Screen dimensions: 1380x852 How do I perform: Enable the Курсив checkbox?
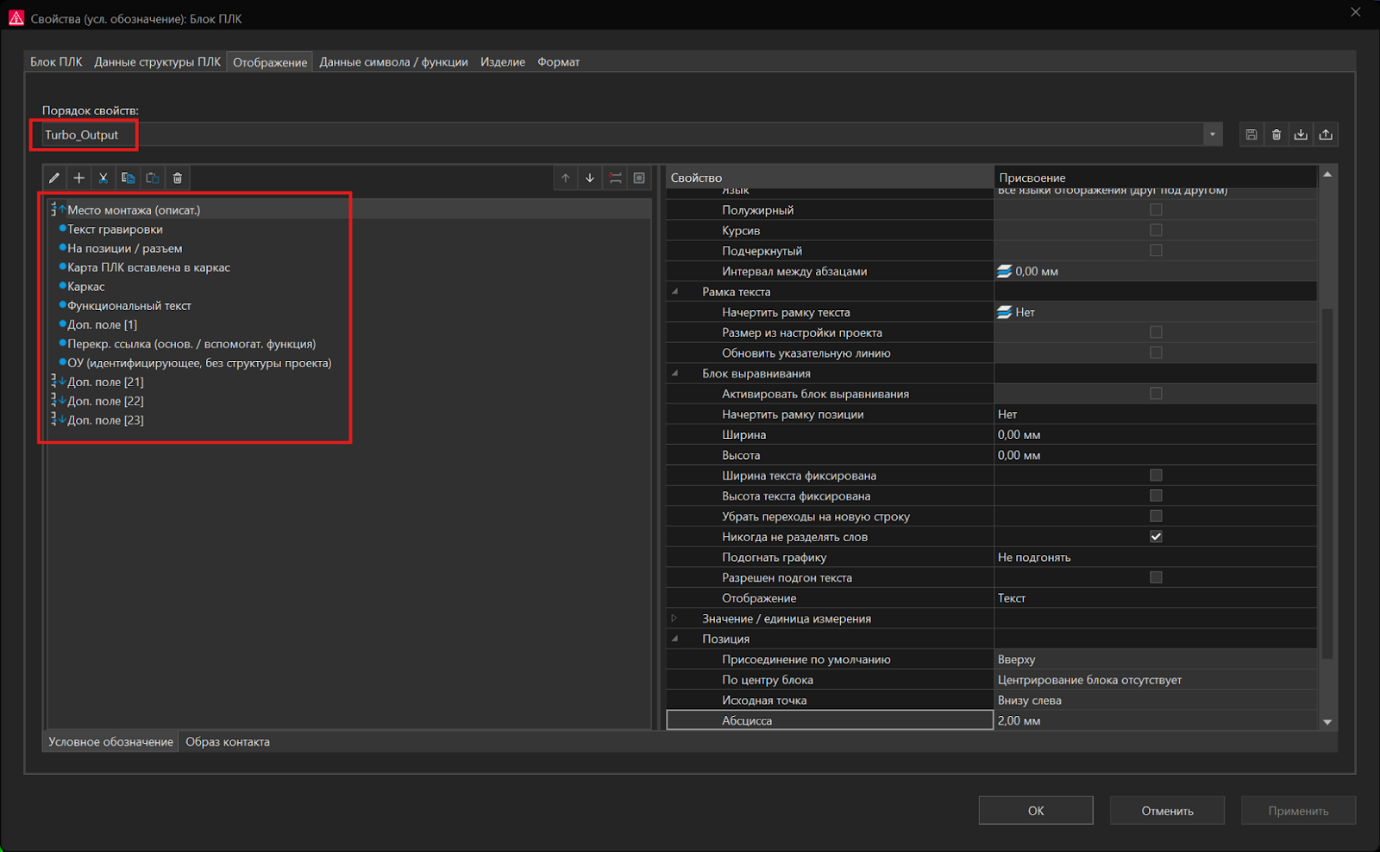(x=1156, y=229)
